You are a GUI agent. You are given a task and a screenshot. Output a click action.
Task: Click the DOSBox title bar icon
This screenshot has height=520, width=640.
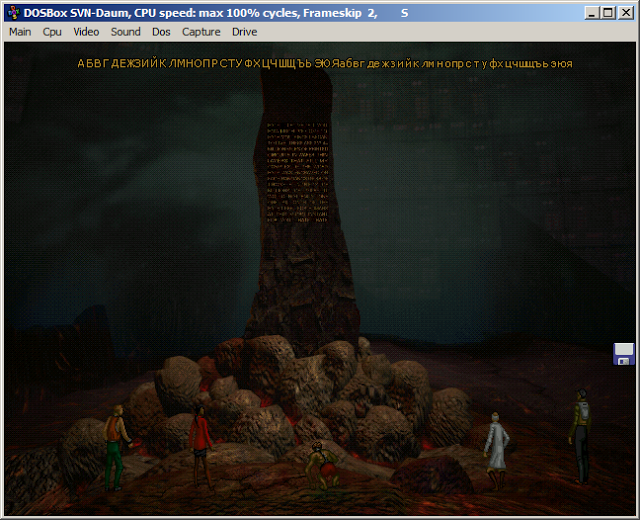pyautogui.click(x=13, y=13)
